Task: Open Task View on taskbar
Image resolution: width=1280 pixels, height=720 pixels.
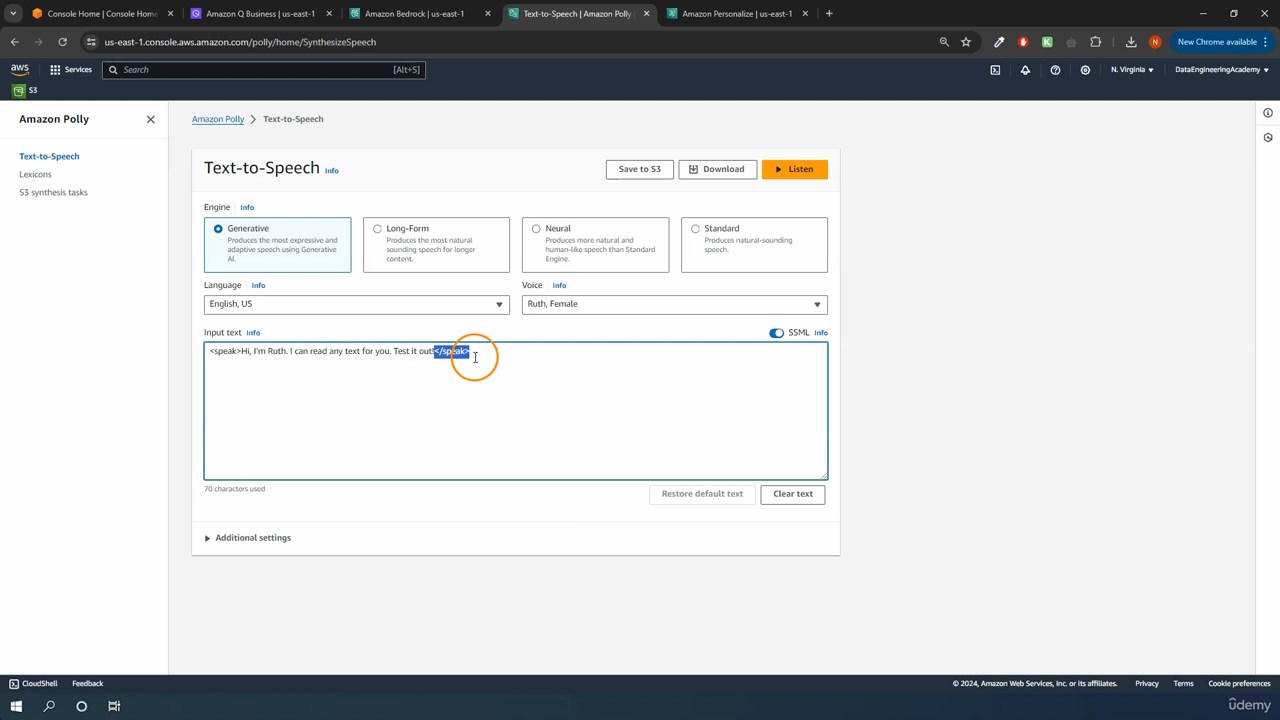Action: tap(114, 706)
